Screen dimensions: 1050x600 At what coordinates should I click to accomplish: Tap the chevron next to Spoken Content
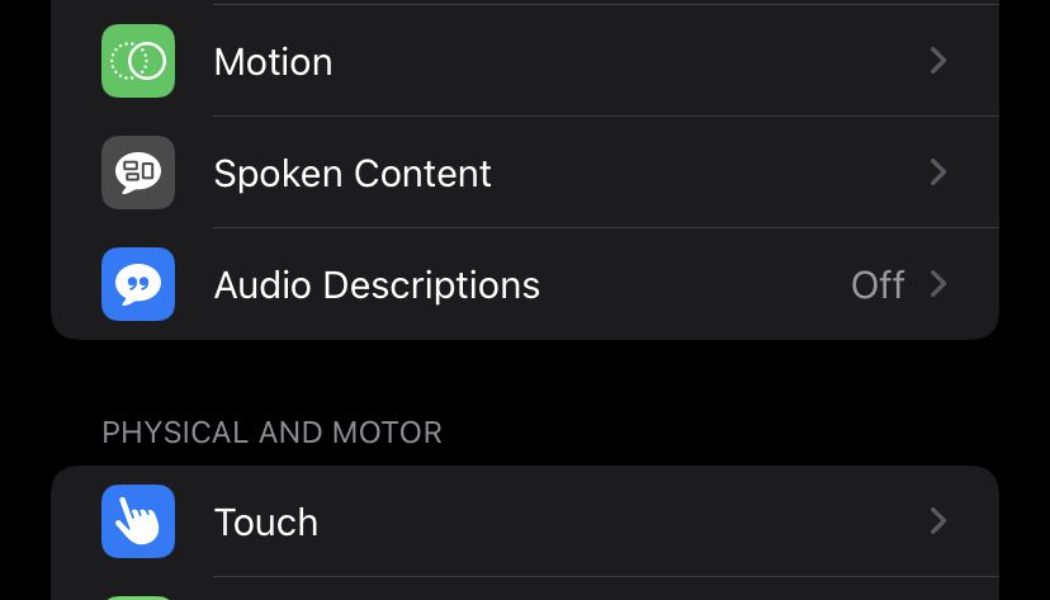tap(938, 172)
